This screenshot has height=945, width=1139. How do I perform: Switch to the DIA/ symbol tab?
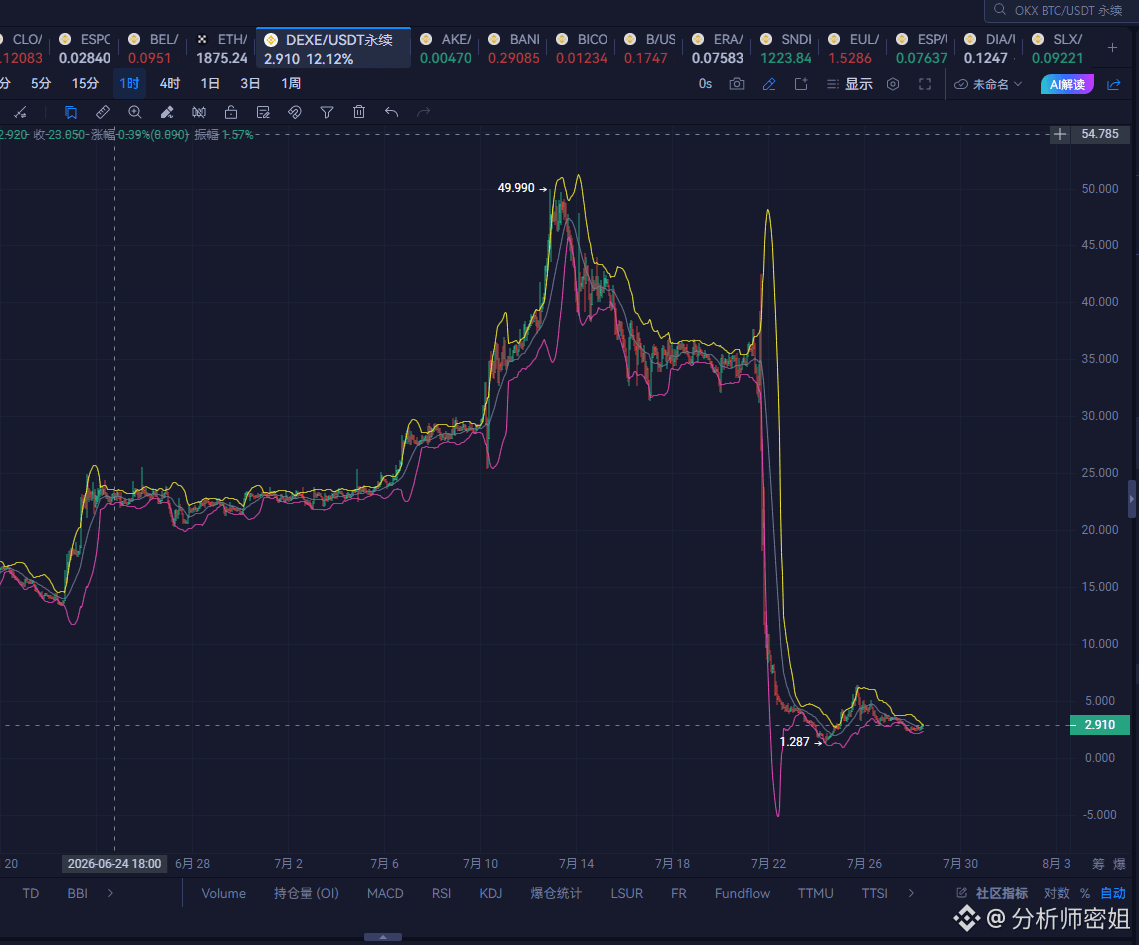[989, 48]
